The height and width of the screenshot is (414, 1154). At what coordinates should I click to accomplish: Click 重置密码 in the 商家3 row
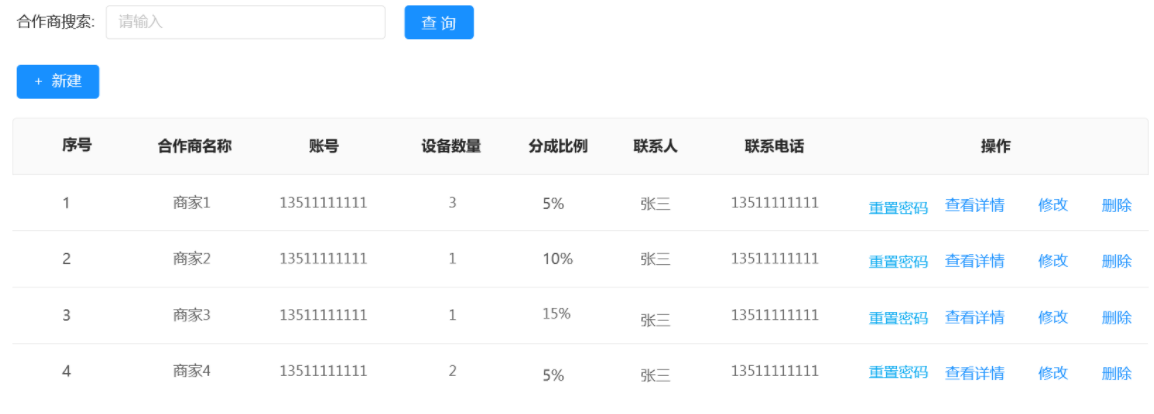coord(898,318)
